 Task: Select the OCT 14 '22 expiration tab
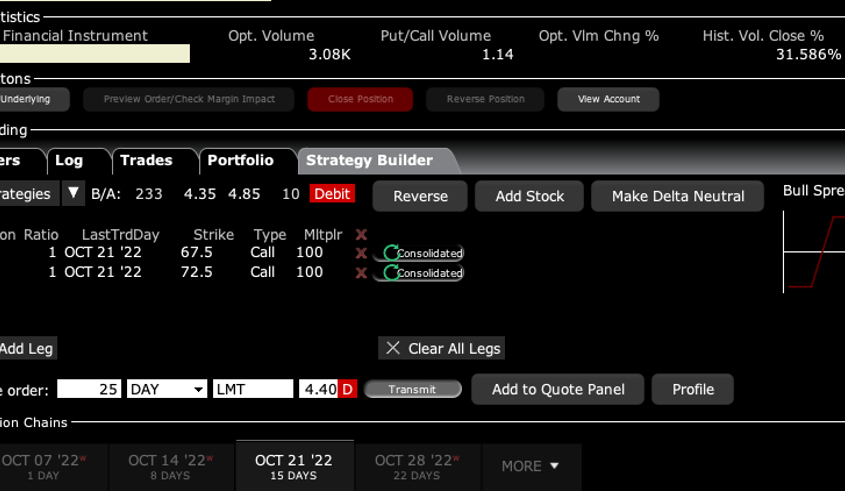pyautogui.click(x=171, y=466)
